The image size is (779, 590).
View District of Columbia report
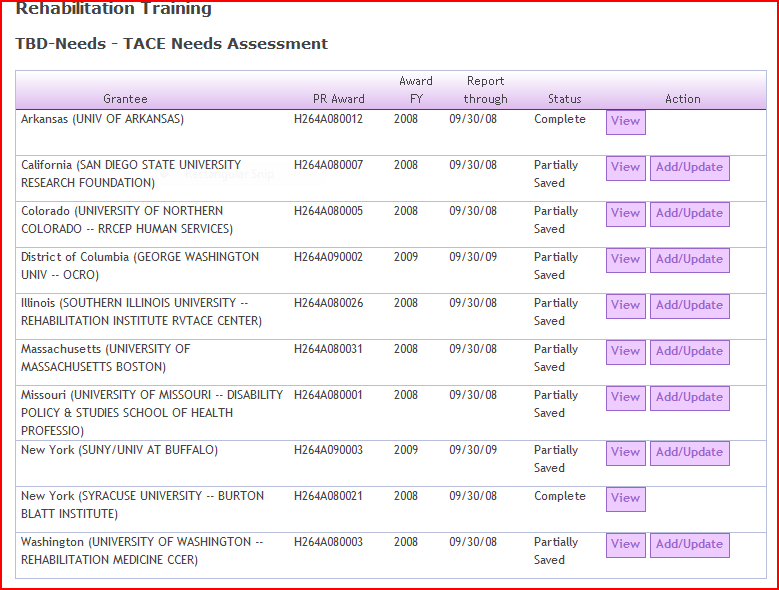coord(625,260)
